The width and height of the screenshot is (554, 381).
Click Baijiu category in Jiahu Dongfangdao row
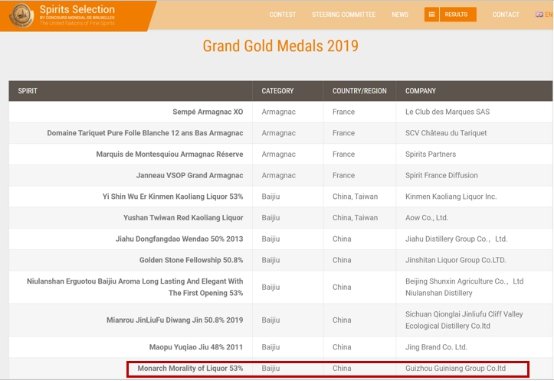point(271,239)
